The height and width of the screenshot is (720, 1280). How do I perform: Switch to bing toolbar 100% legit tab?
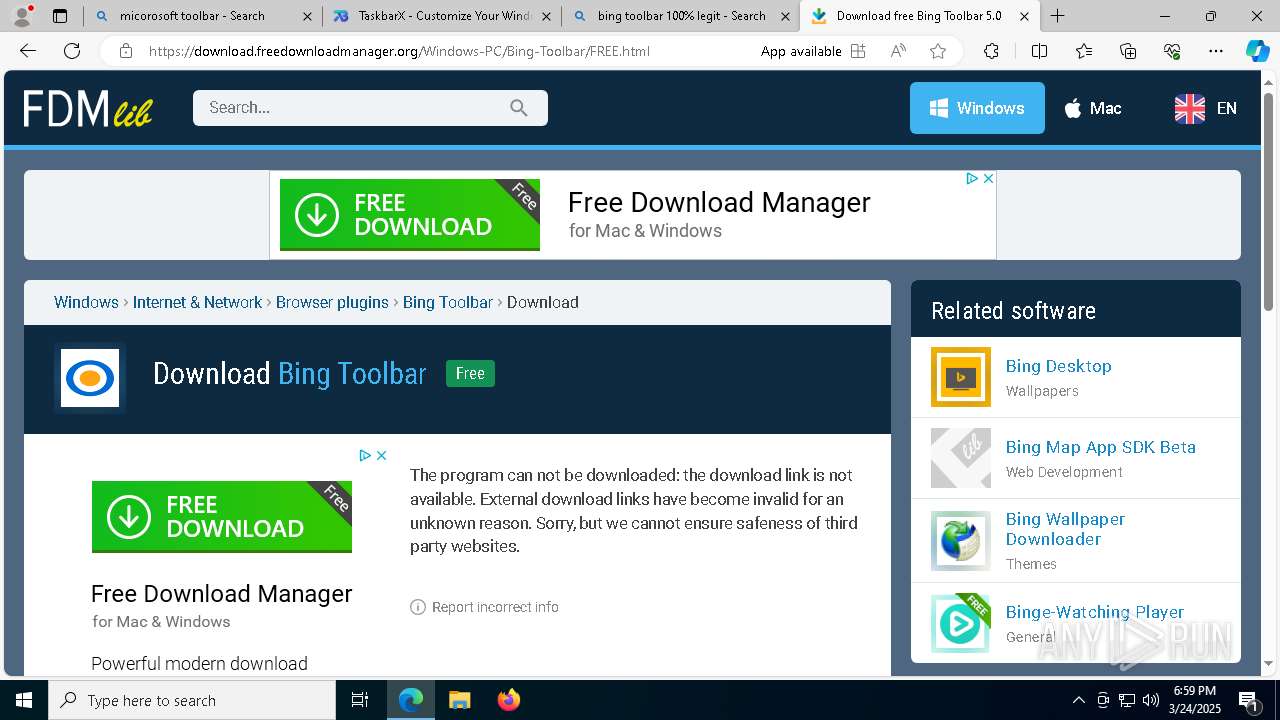681,16
